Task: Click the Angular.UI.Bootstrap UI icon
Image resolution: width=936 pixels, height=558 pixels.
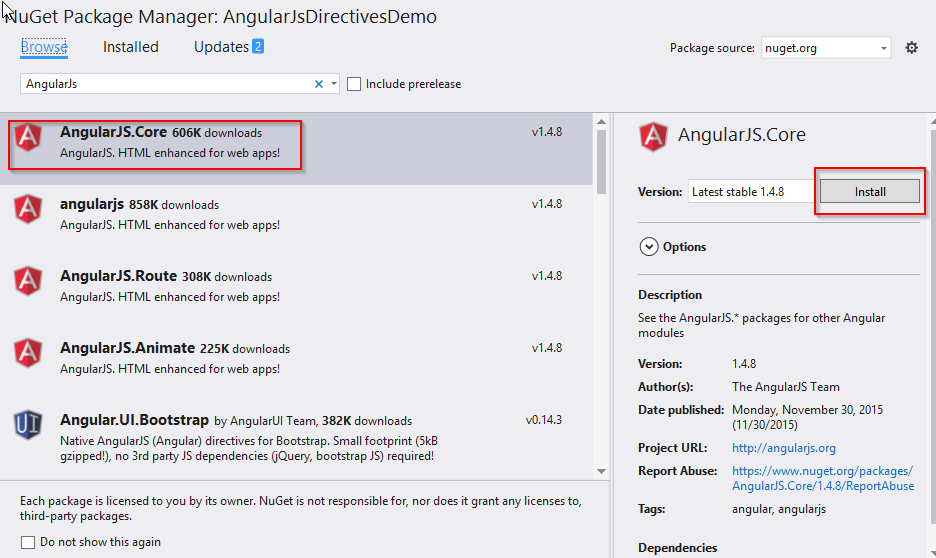Action: coord(27,425)
